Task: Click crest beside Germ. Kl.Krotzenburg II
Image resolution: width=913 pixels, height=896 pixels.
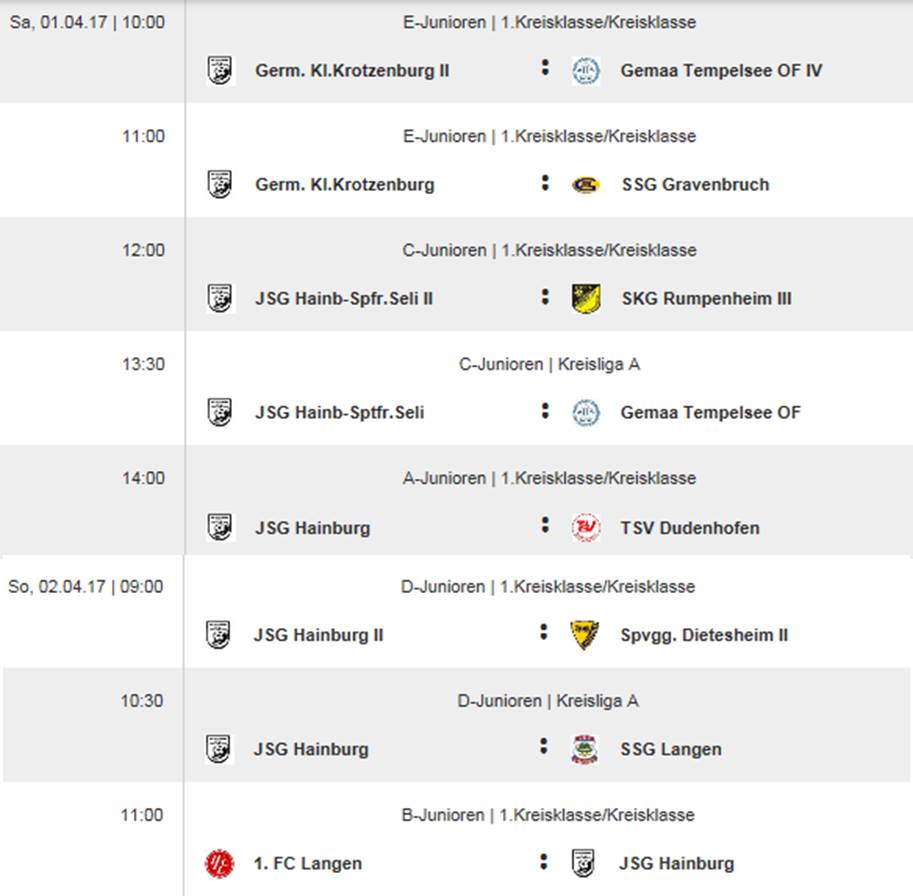Action: [220, 70]
